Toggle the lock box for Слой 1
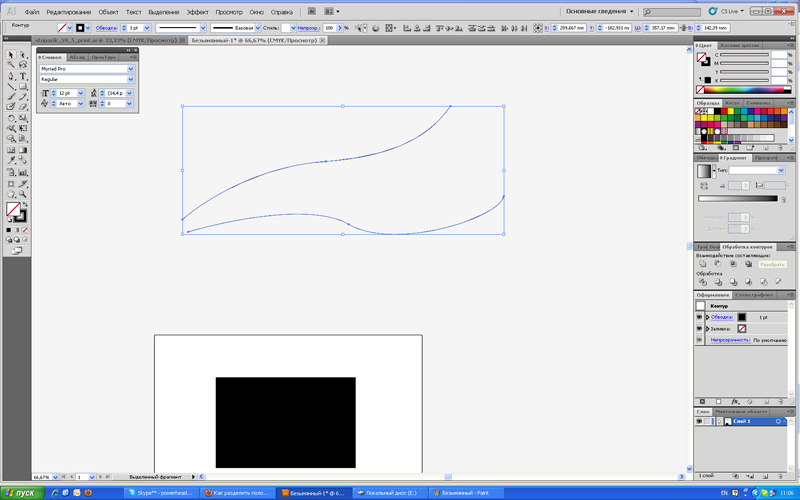Viewport: 800px width, 500px height. tap(708, 421)
